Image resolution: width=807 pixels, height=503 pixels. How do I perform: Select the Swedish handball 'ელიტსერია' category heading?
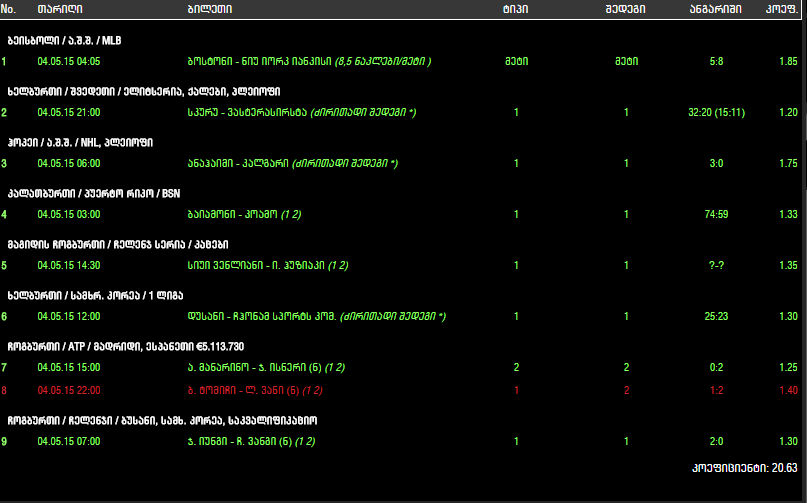click(144, 92)
